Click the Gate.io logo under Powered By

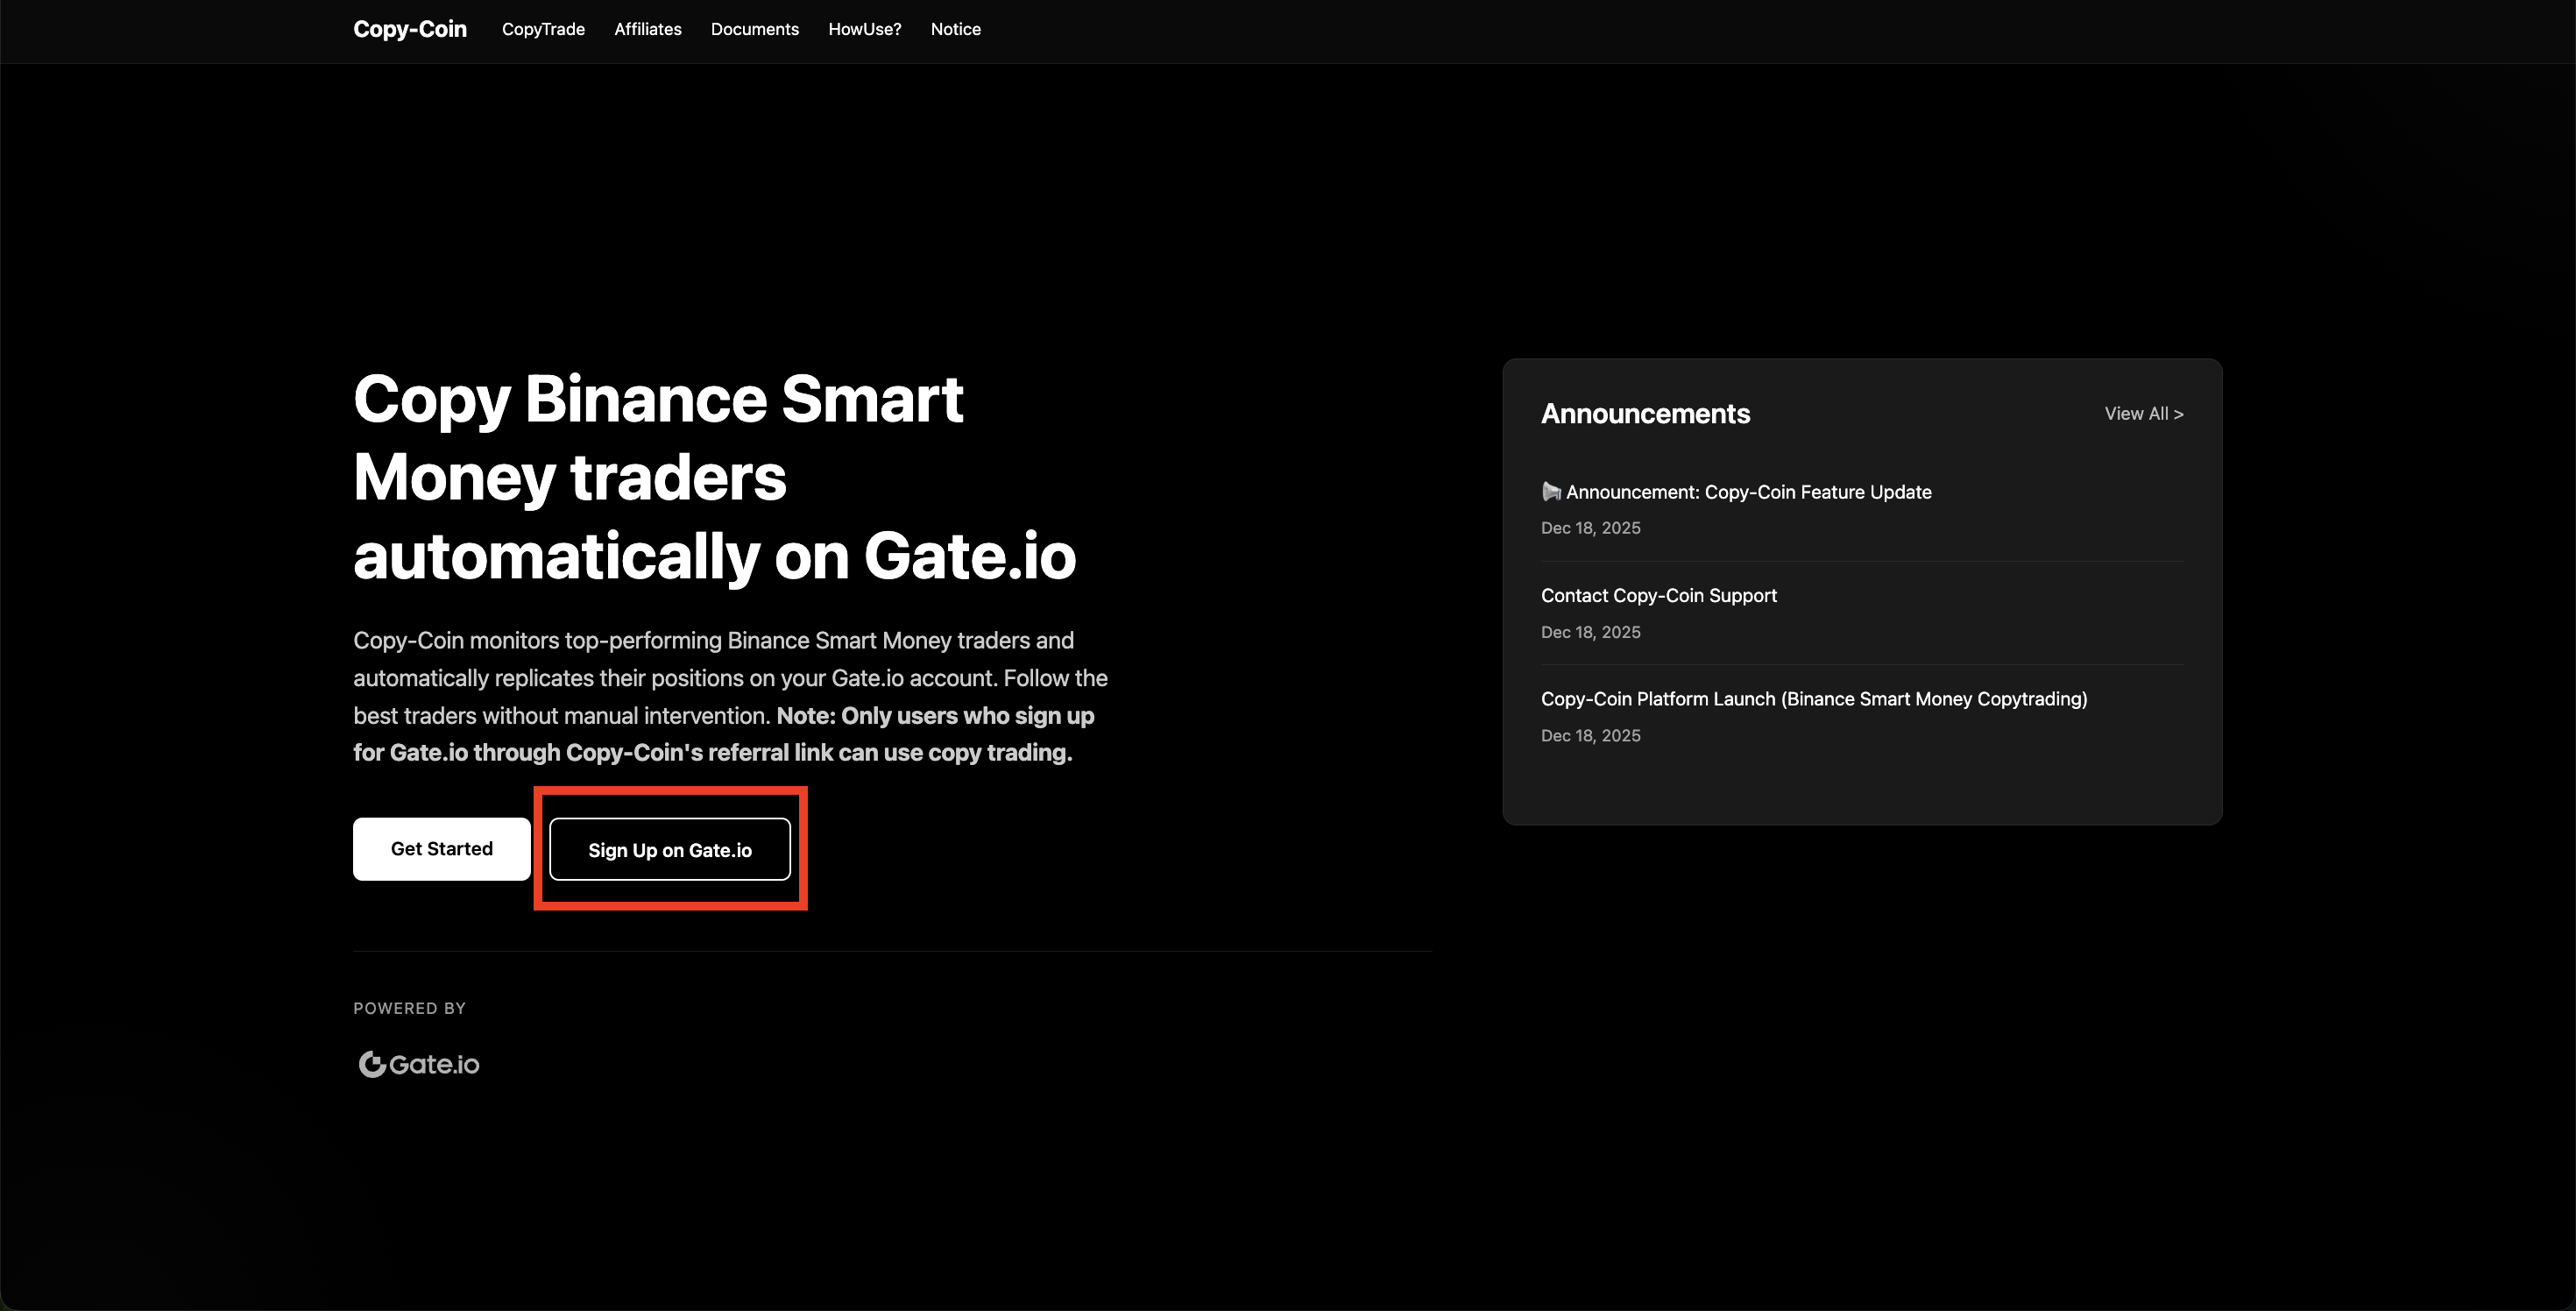click(419, 1064)
